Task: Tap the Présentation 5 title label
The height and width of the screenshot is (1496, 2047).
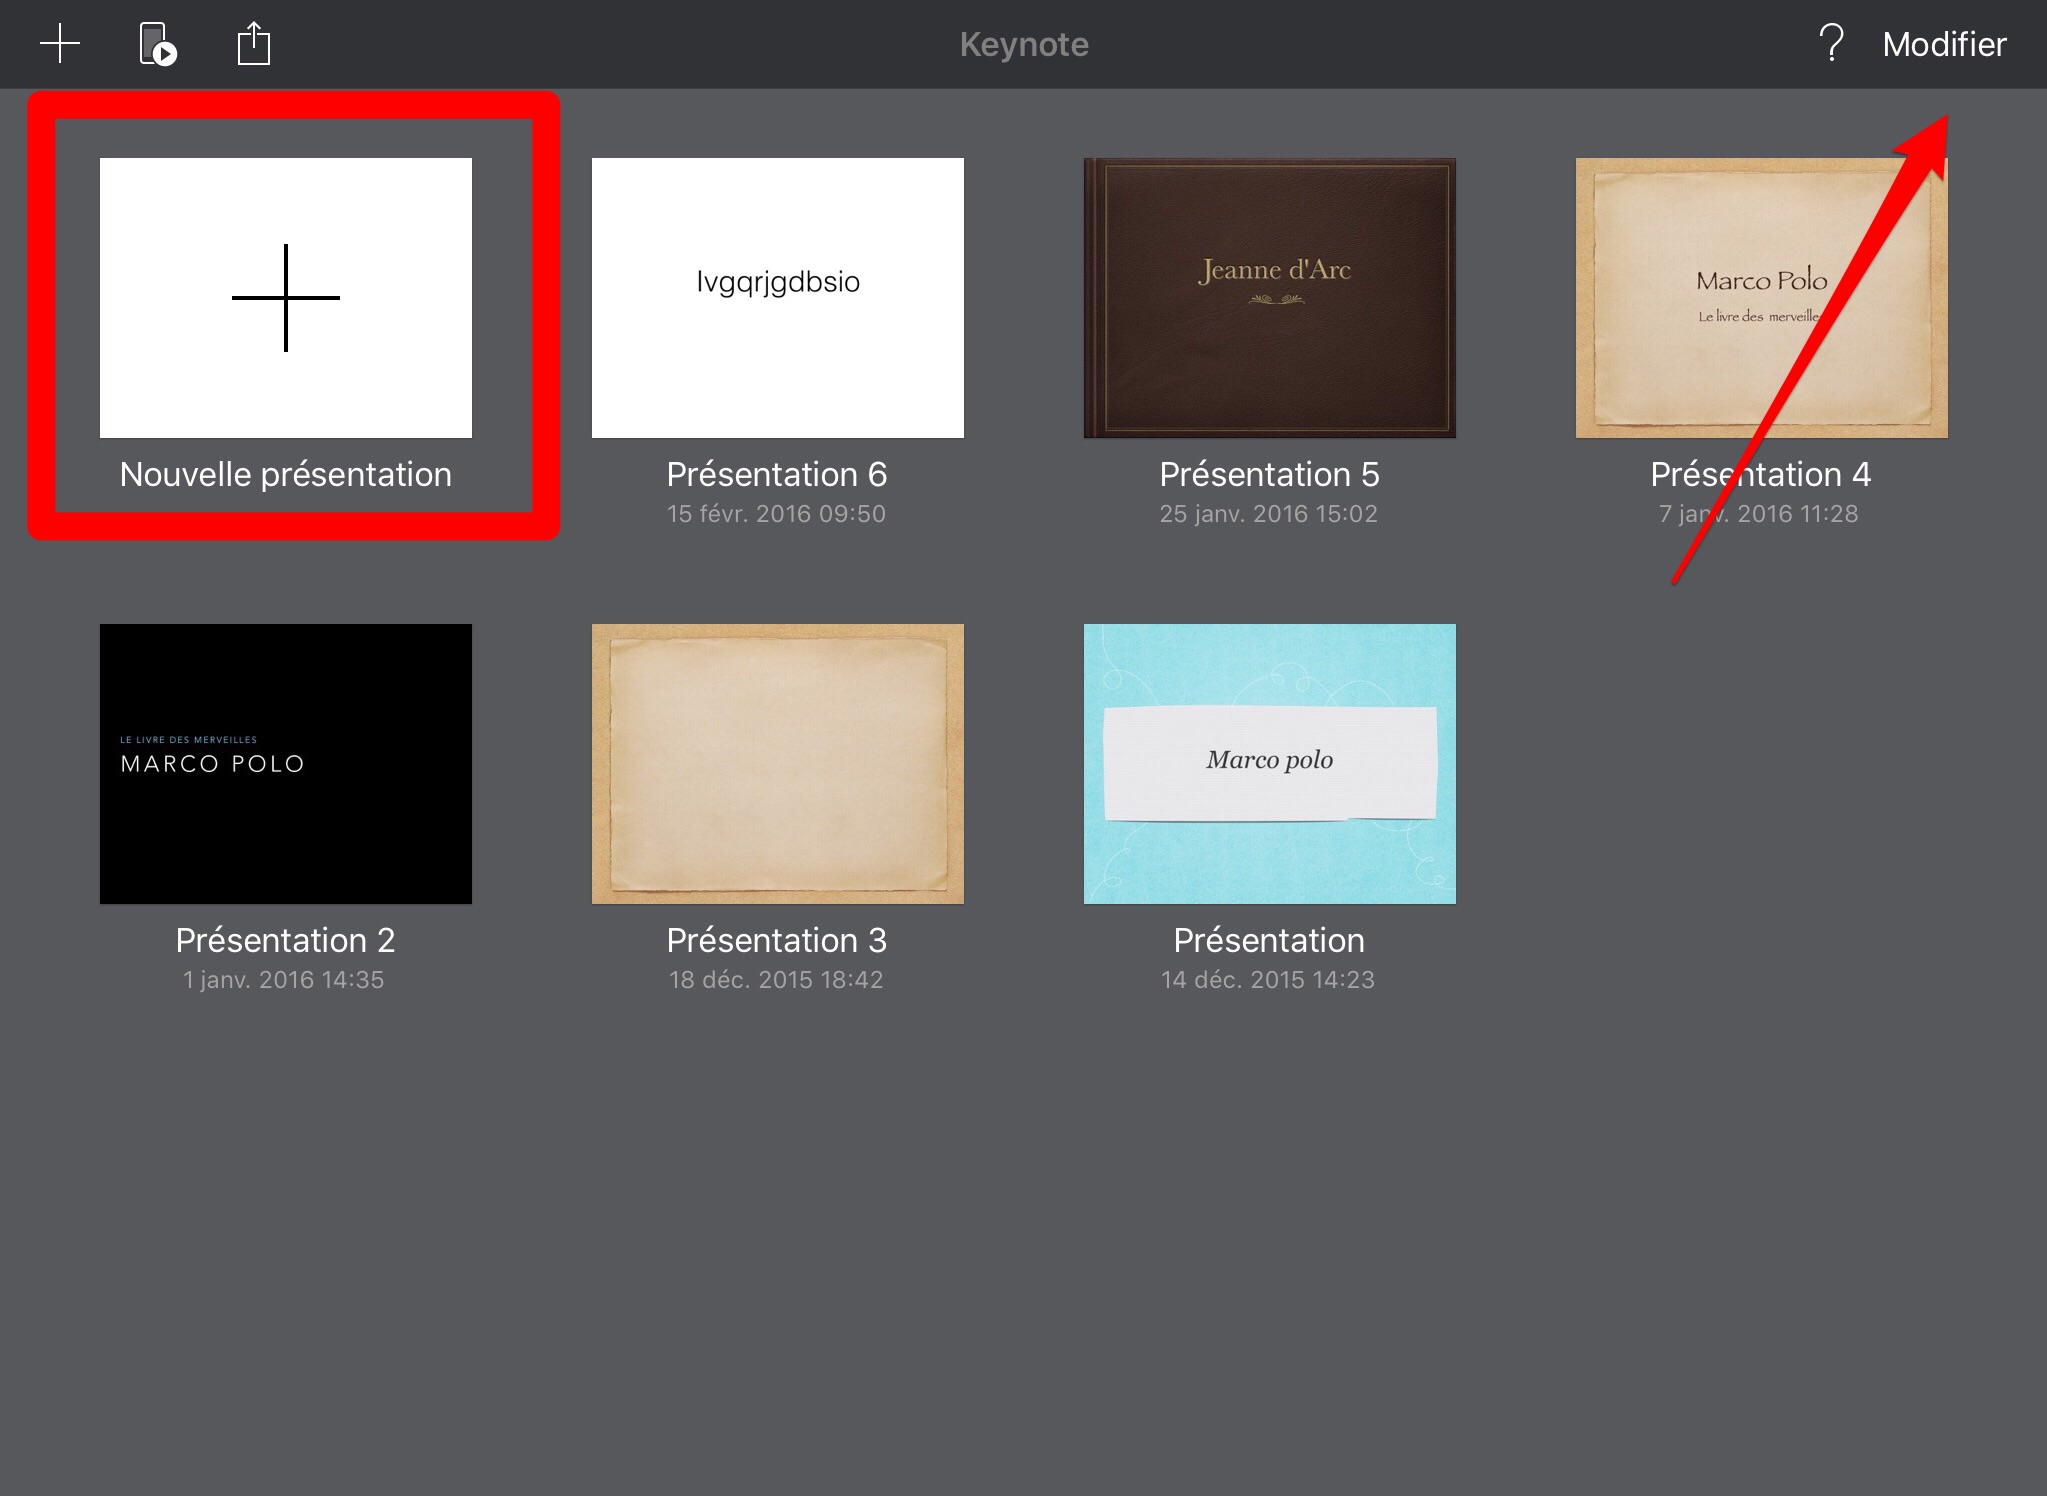Action: (1269, 474)
